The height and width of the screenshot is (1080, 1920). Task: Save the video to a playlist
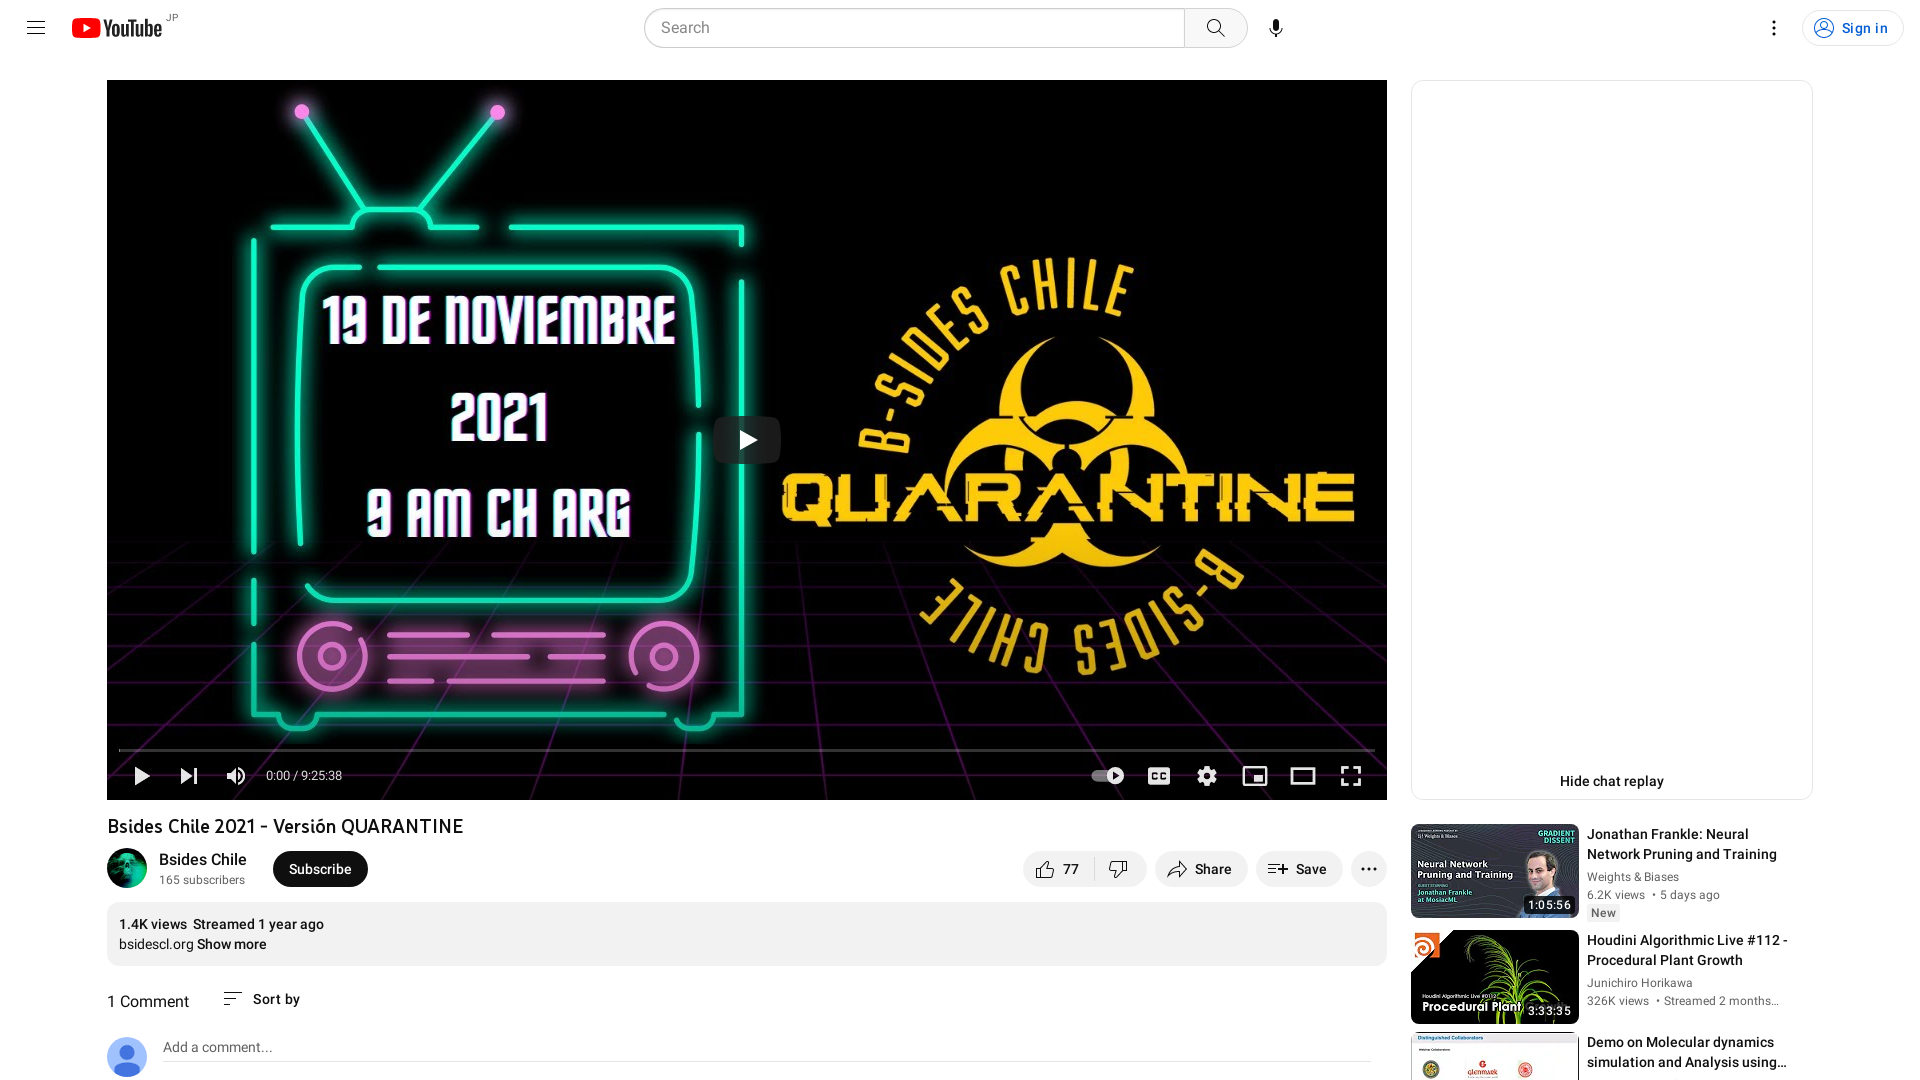pos(1299,869)
